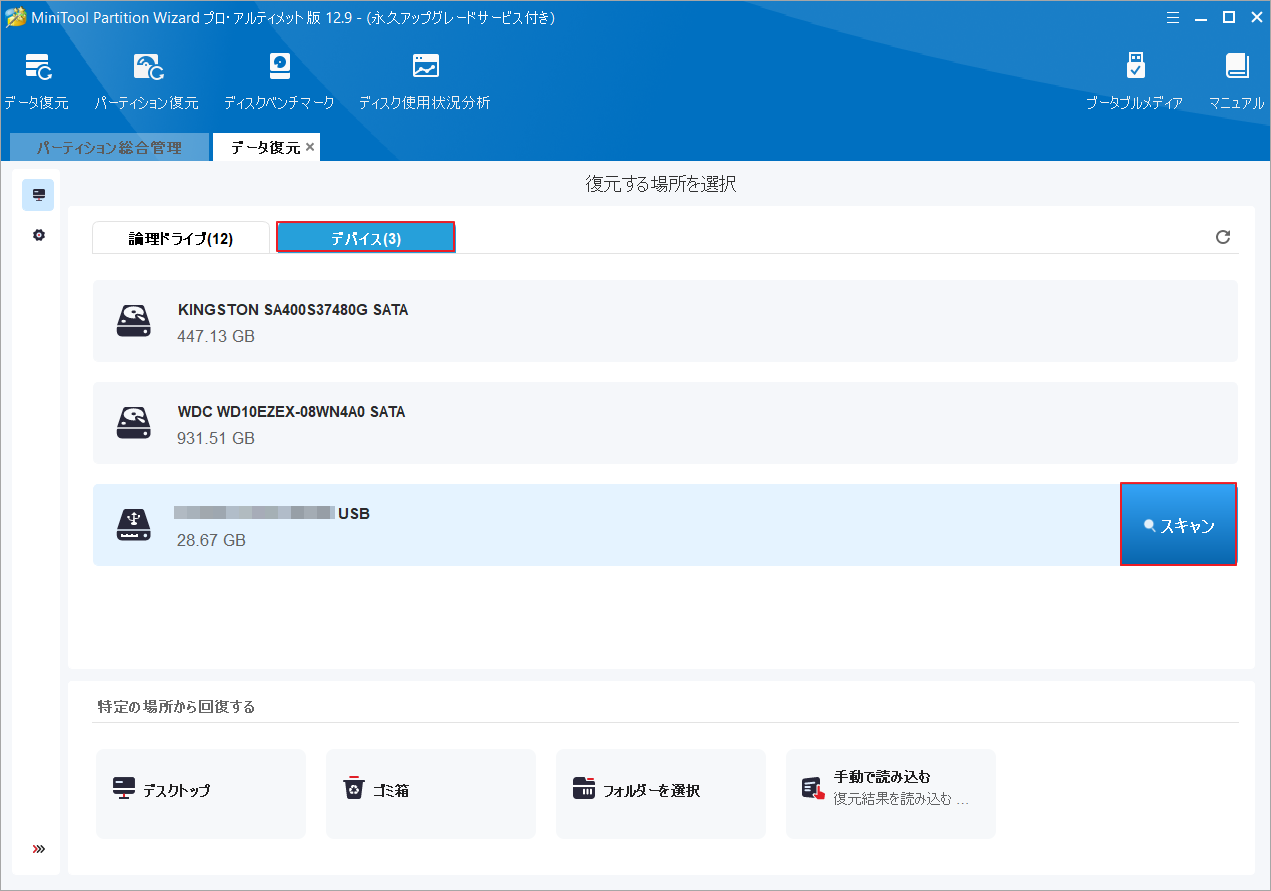This screenshot has width=1271, height=891.
Task: Select the monitor icon in left sidebar
Action: click(x=38, y=195)
